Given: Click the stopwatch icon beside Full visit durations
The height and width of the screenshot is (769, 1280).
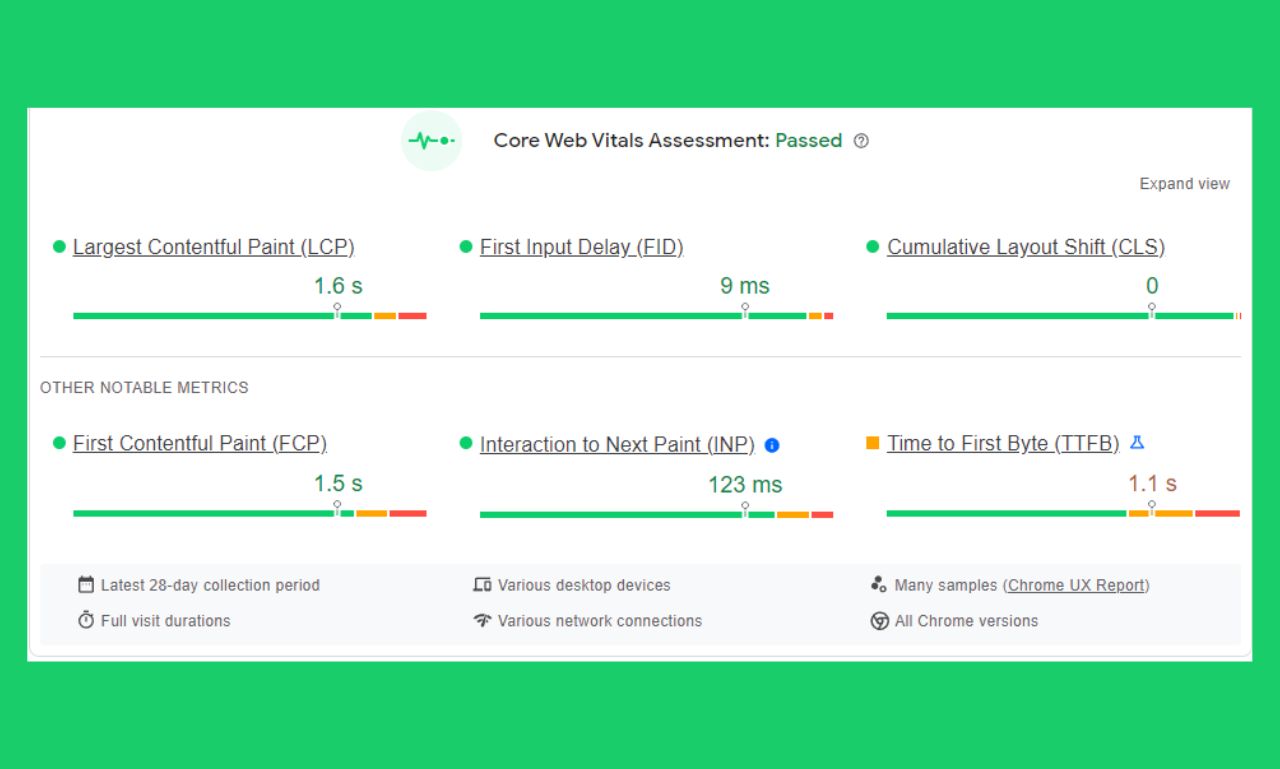Looking at the screenshot, I should pyautogui.click(x=85, y=620).
